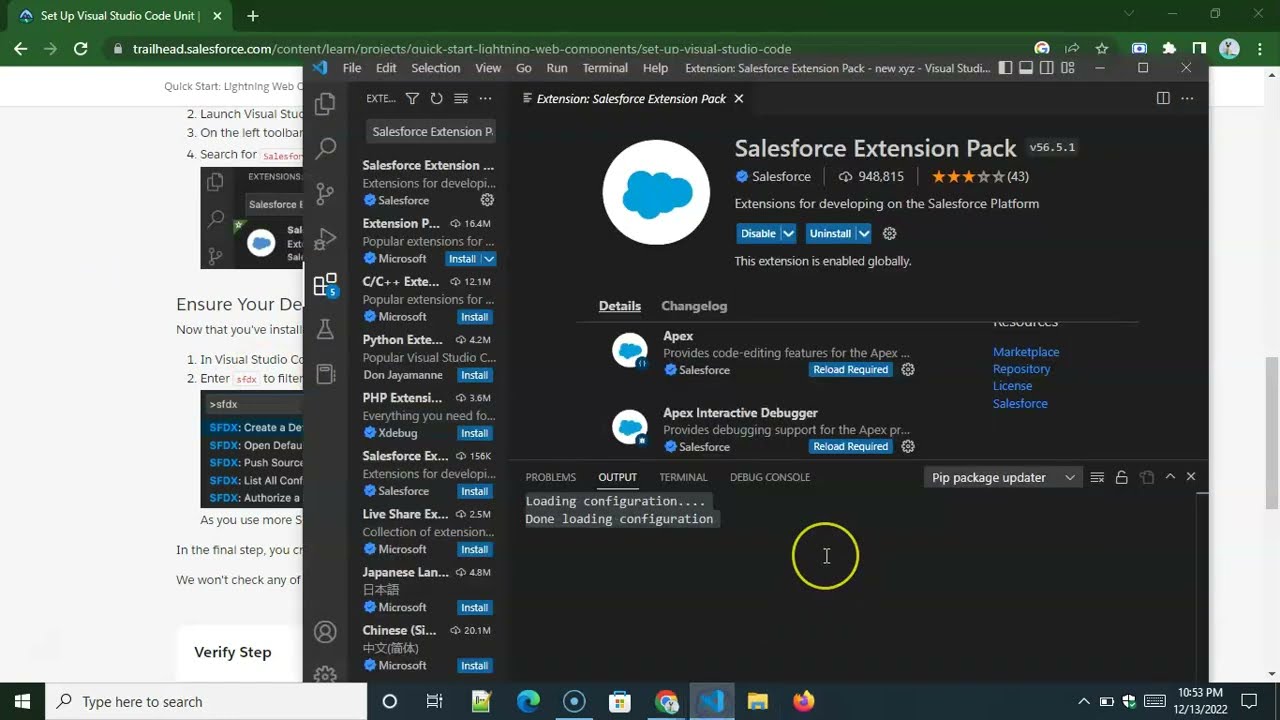Open manage gear for Apex Interactive Debugger
1280x720 pixels.
click(x=908, y=446)
